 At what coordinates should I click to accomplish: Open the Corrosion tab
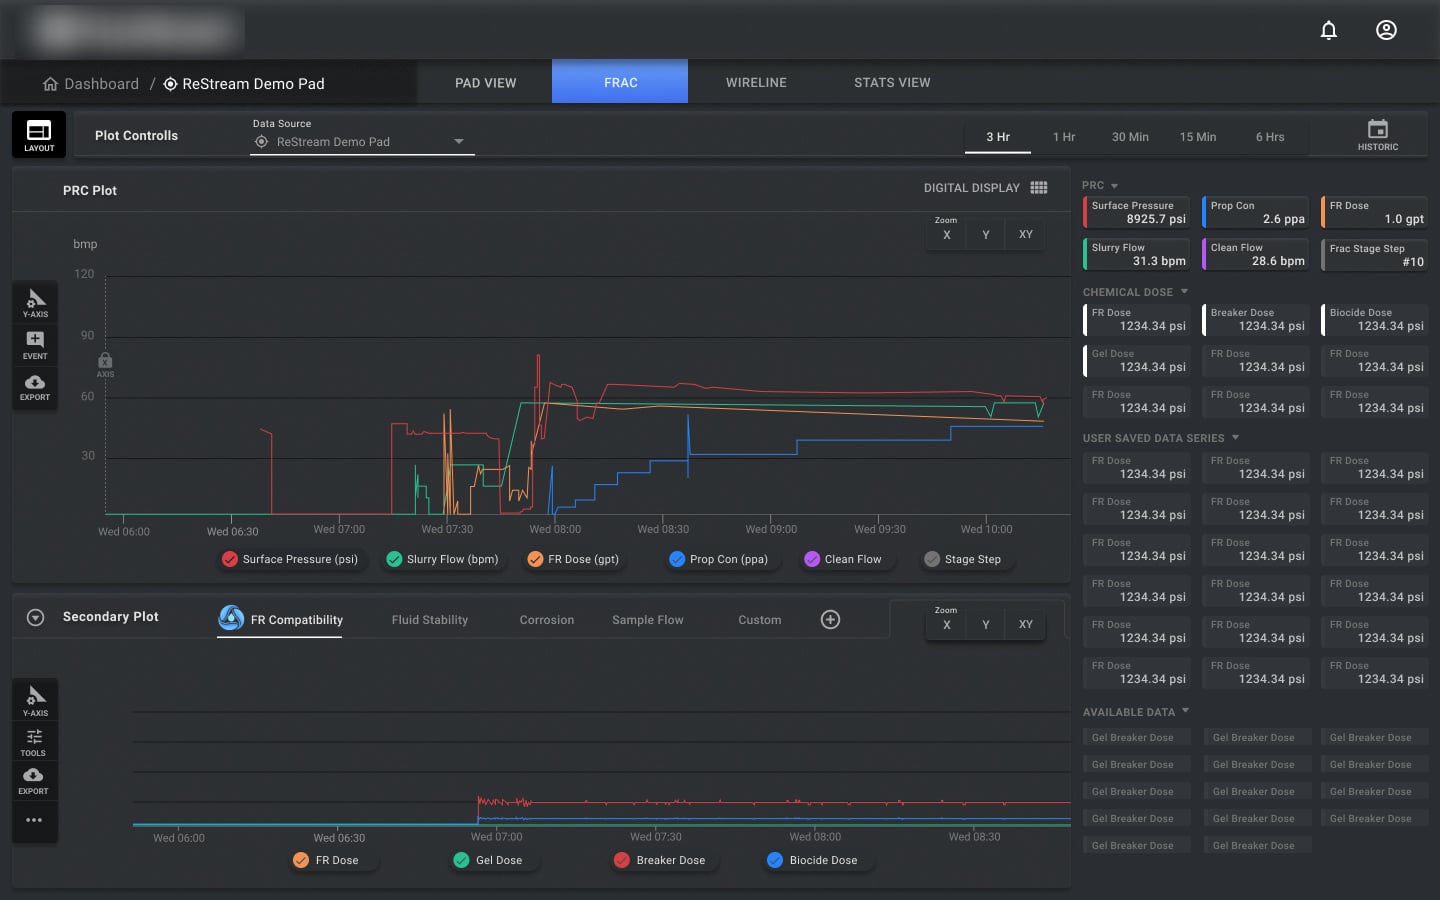coord(547,620)
